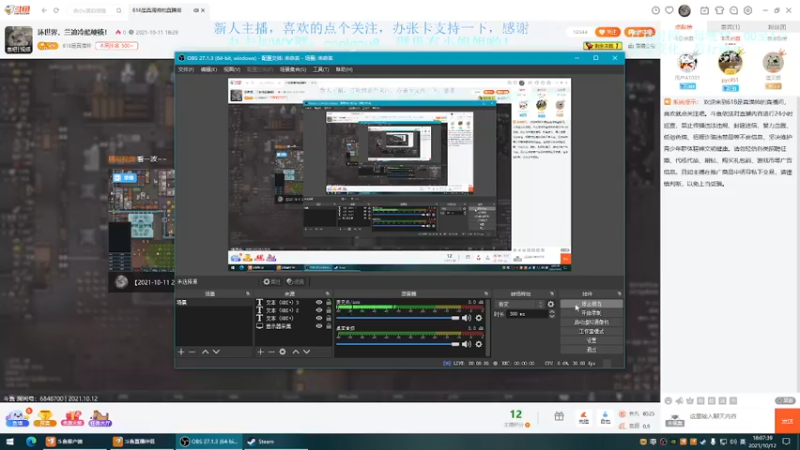Send chat message with orange send button

click(787, 421)
